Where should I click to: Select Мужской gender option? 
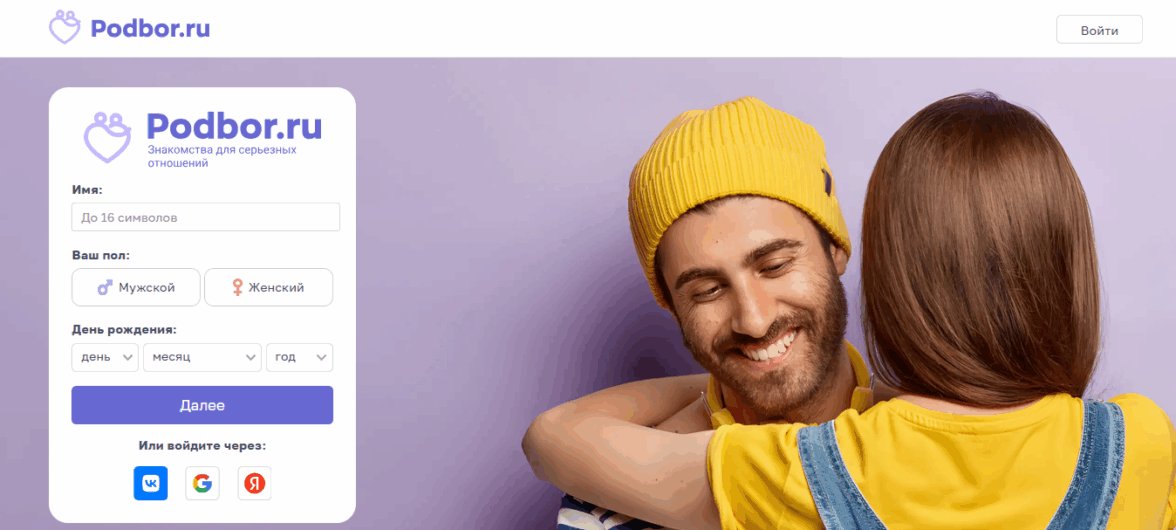pyautogui.click(x=136, y=287)
